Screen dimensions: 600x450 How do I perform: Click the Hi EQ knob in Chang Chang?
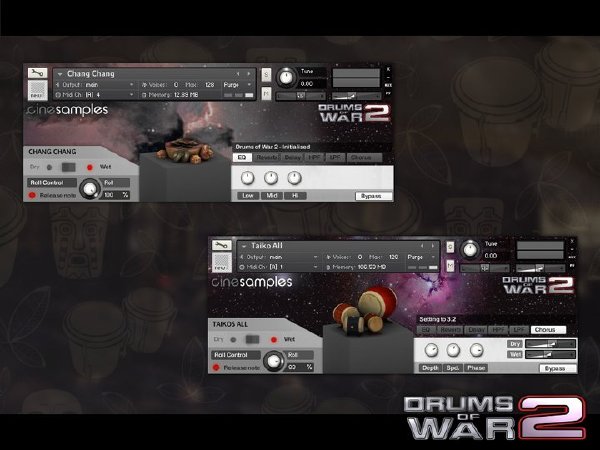pyautogui.click(x=294, y=178)
